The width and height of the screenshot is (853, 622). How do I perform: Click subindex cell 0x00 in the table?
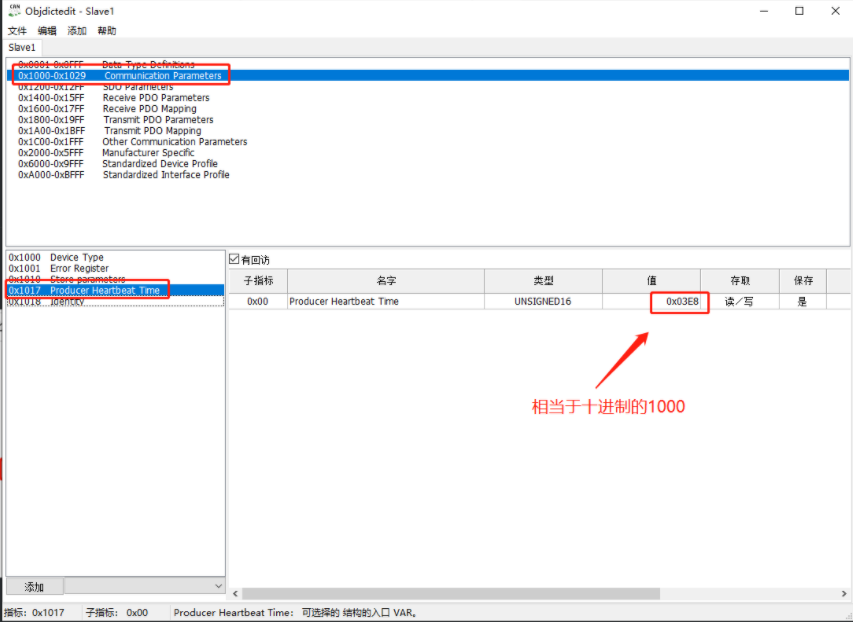pos(258,301)
